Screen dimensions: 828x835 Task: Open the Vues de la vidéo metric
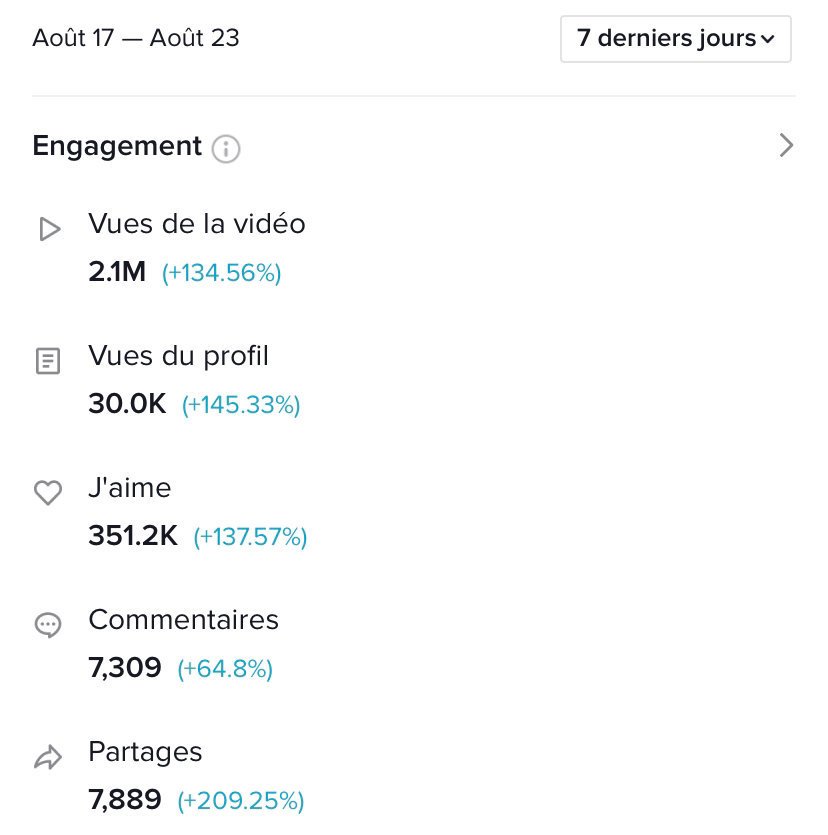[x=197, y=224]
